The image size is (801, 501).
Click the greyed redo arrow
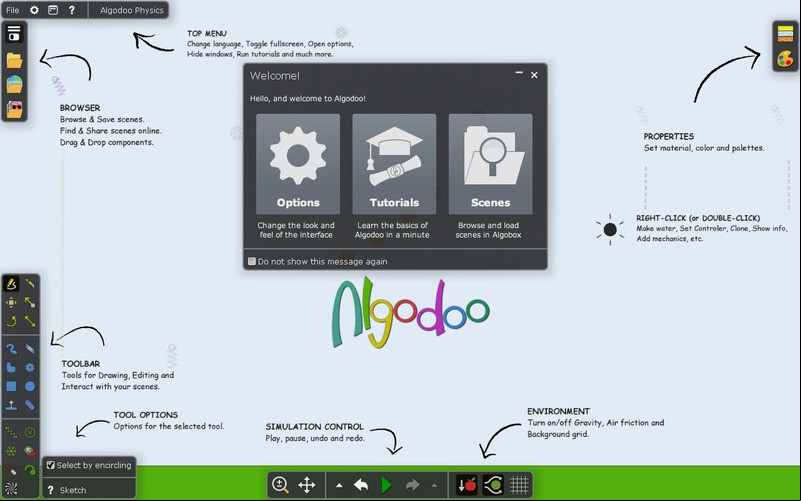[412, 485]
